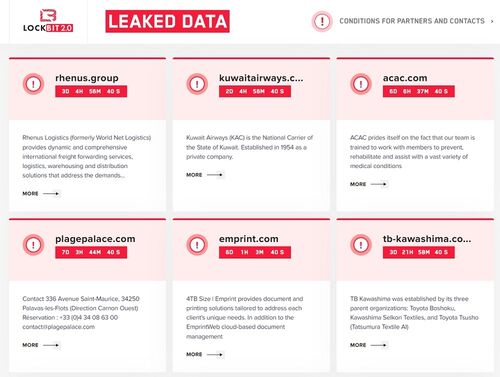500x377 pixels.
Task: Click the alert icon beside rhenus.group
Action: click(33, 84)
